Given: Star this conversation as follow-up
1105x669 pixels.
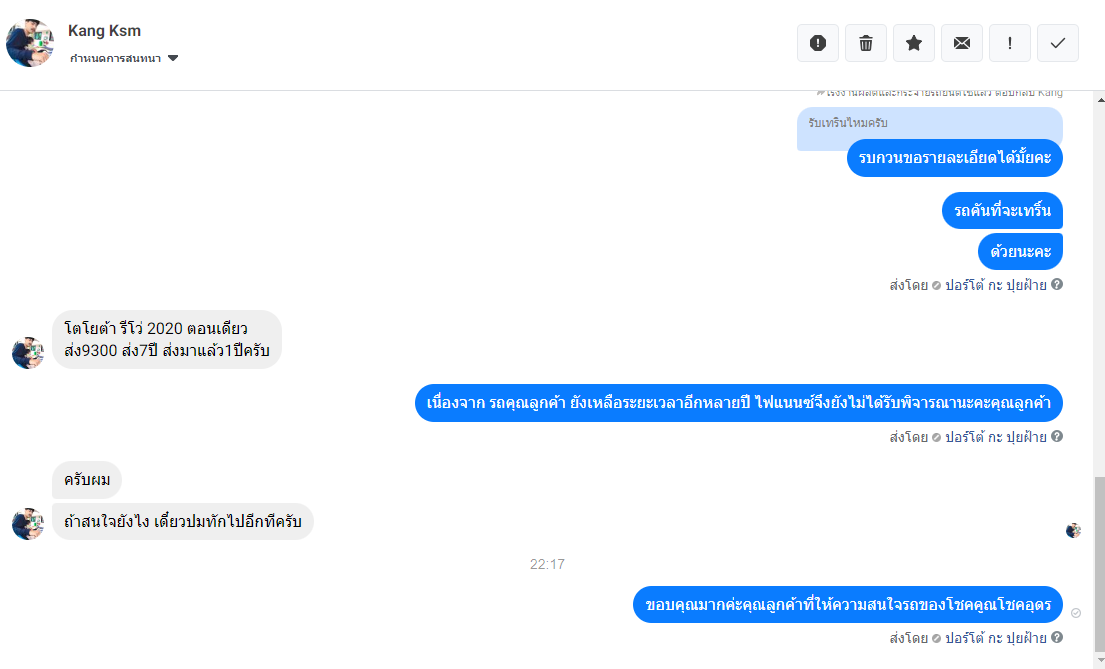Looking at the screenshot, I should click(913, 43).
